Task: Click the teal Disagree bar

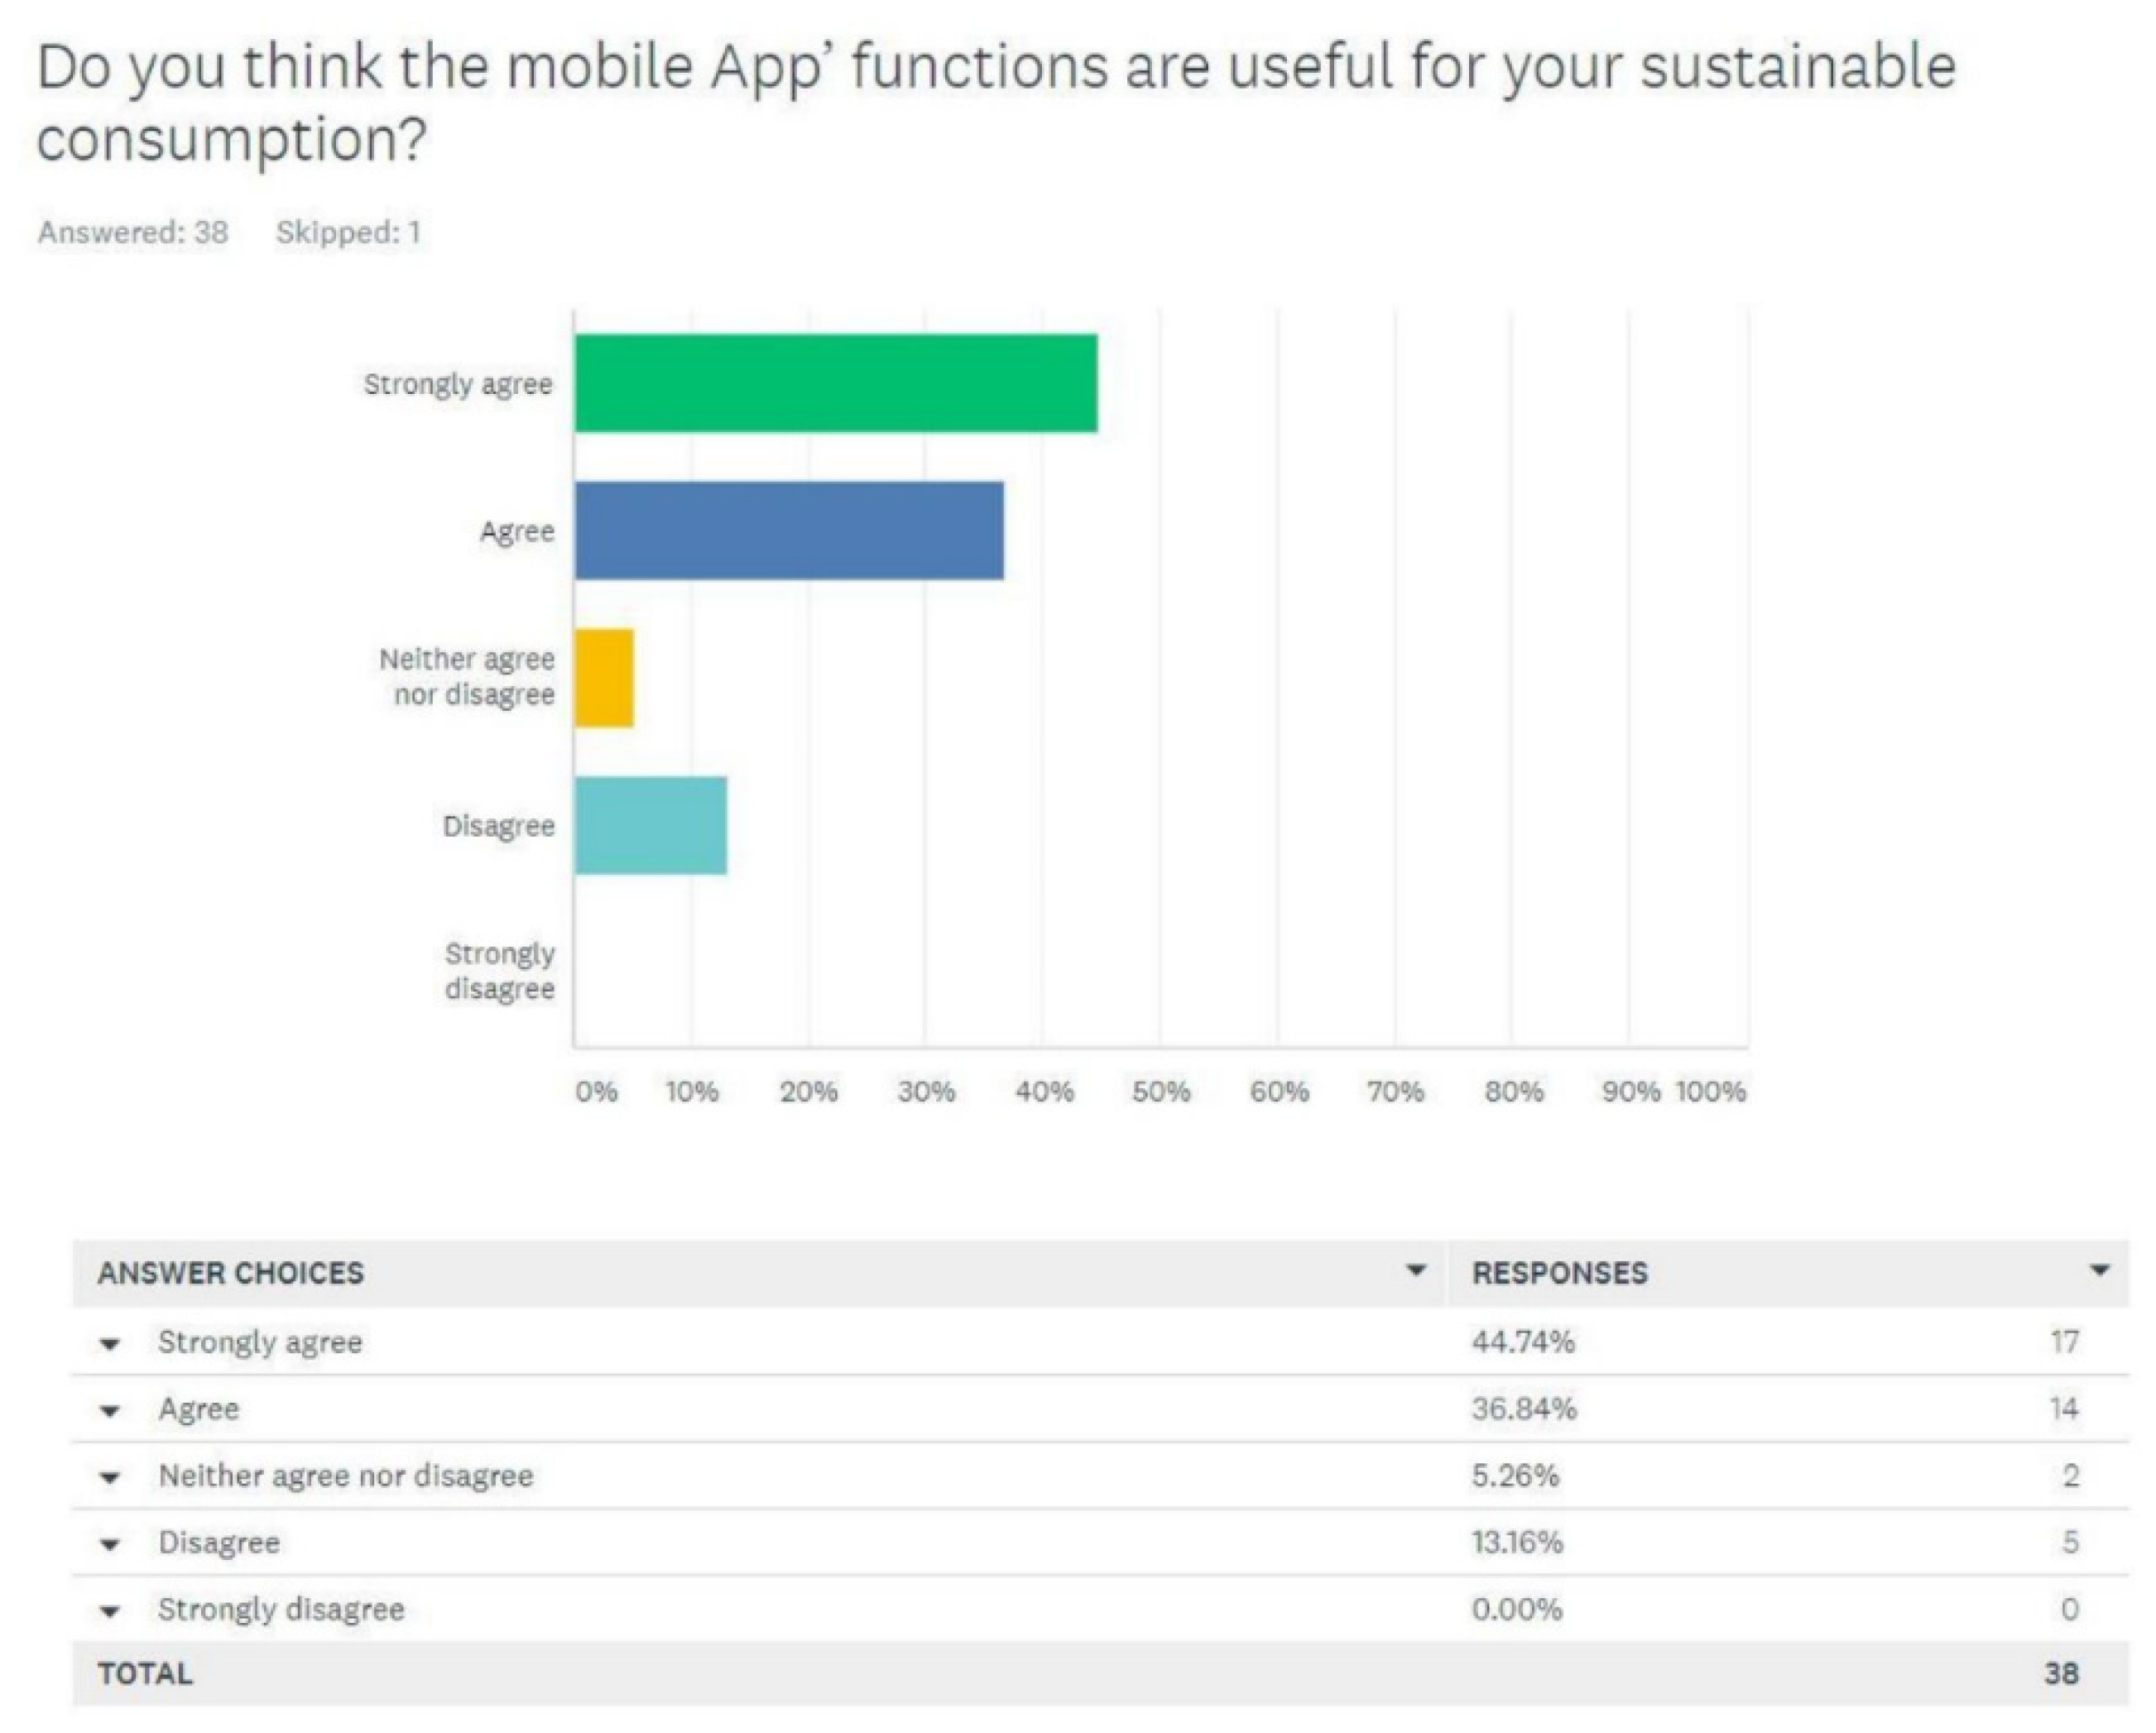Action: point(650,825)
